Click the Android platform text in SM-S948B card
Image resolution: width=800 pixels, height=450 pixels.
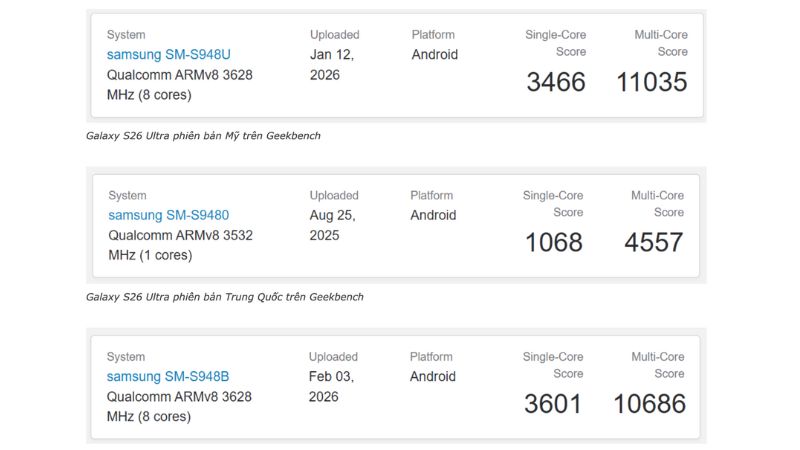(x=432, y=377)
